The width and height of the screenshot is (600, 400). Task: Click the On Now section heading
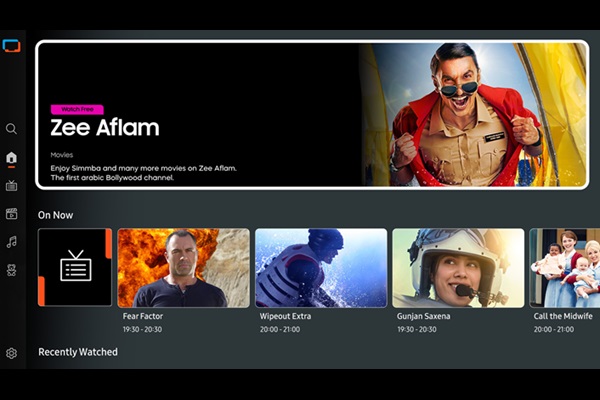[55, 215]
